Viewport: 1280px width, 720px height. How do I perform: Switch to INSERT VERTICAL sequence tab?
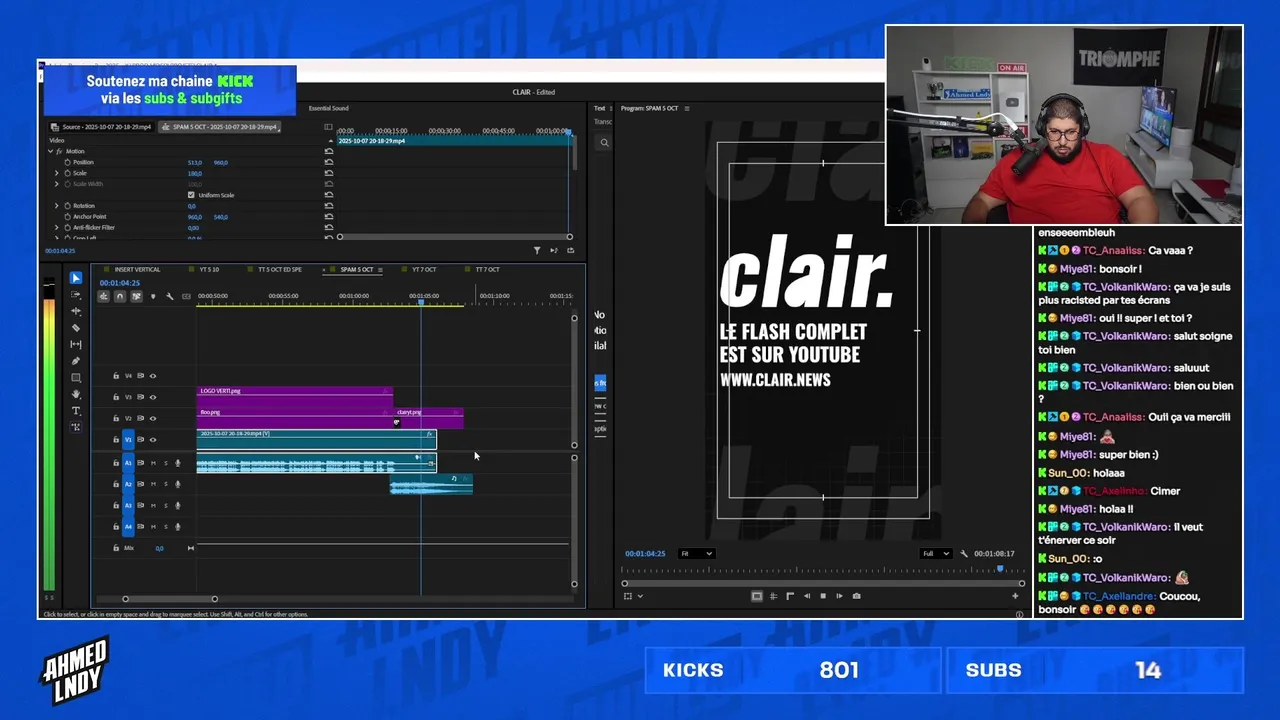(137, 270)
